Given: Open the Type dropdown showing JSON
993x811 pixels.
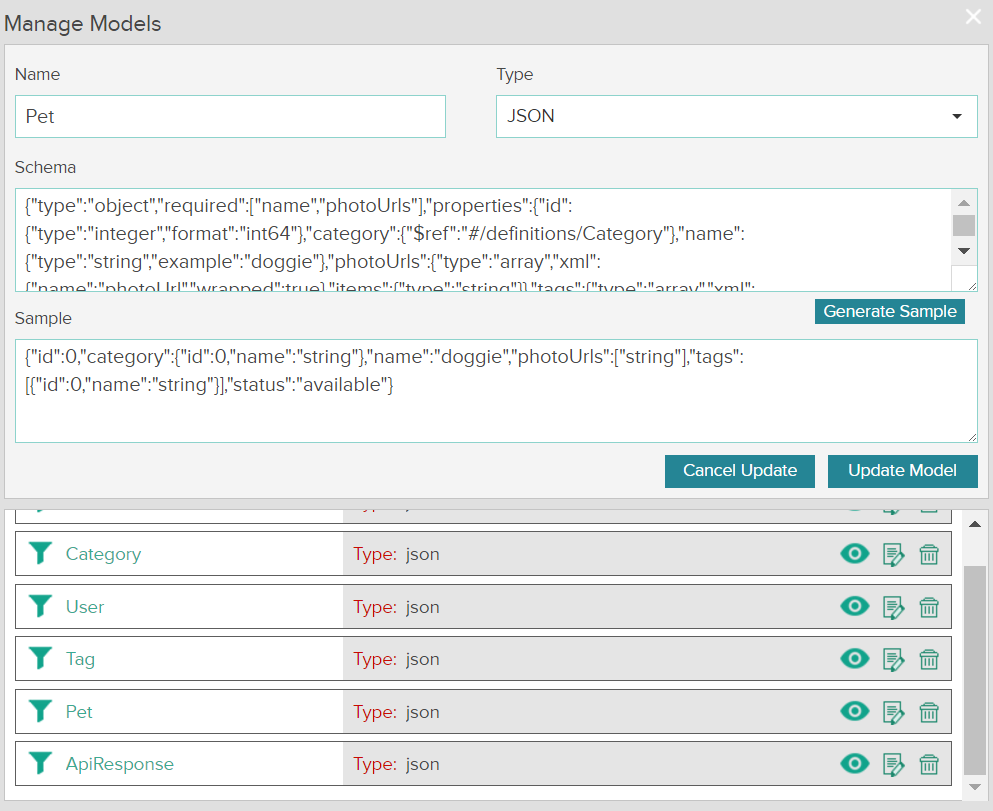Looking at the screenshot, I should [736, 116].
